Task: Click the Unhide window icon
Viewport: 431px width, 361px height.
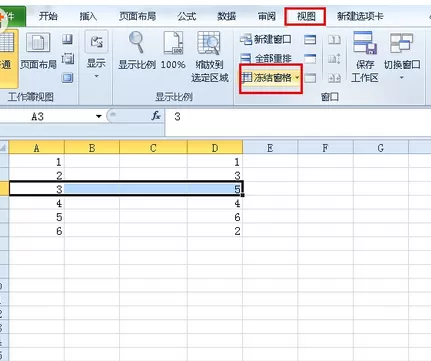Action: pos(310,78)
